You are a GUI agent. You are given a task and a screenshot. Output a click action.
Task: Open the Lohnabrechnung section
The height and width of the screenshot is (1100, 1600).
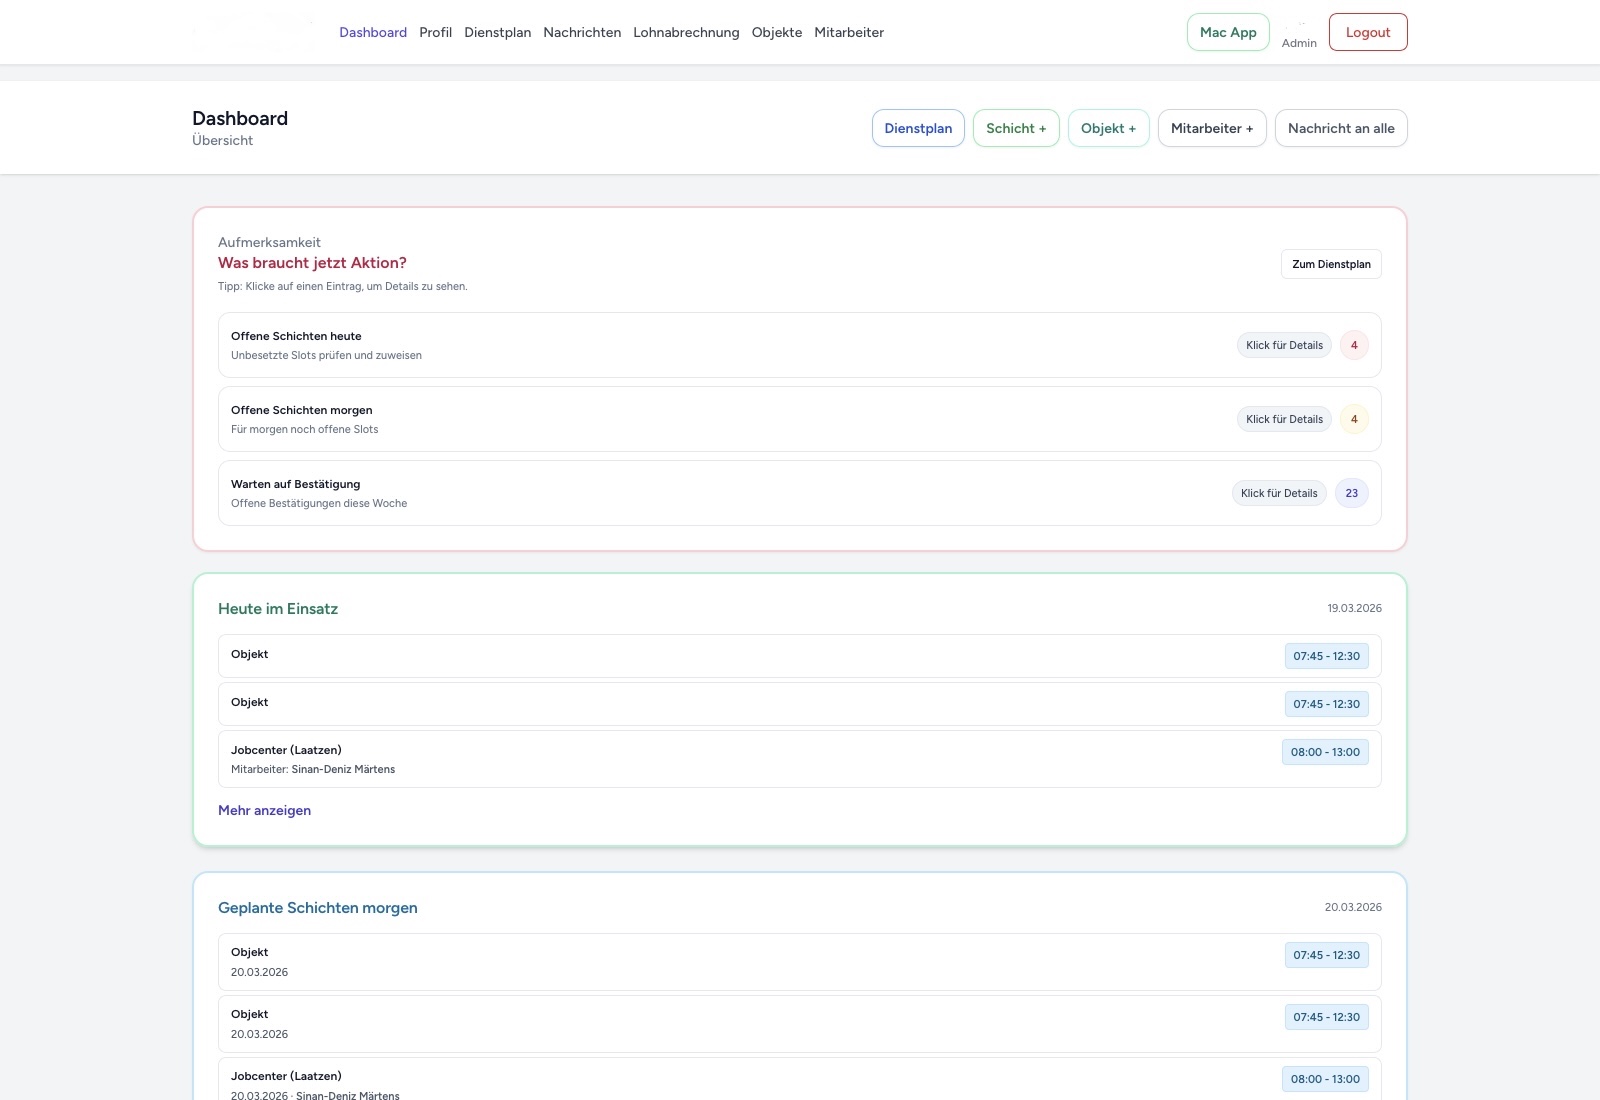(x=686, y=32)
